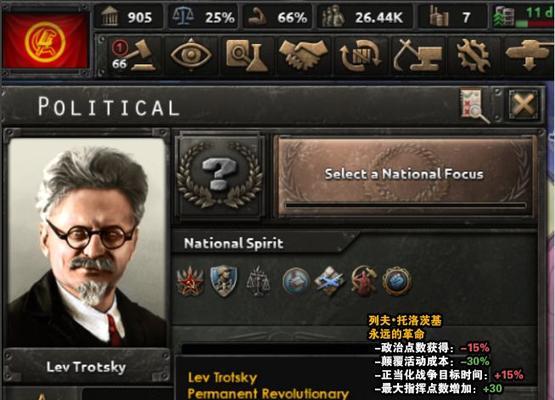Open diplomacy via the handshake icon
The width and height of the screenshot is (555, 400).
pyautogui.click(x=303, y=56)
